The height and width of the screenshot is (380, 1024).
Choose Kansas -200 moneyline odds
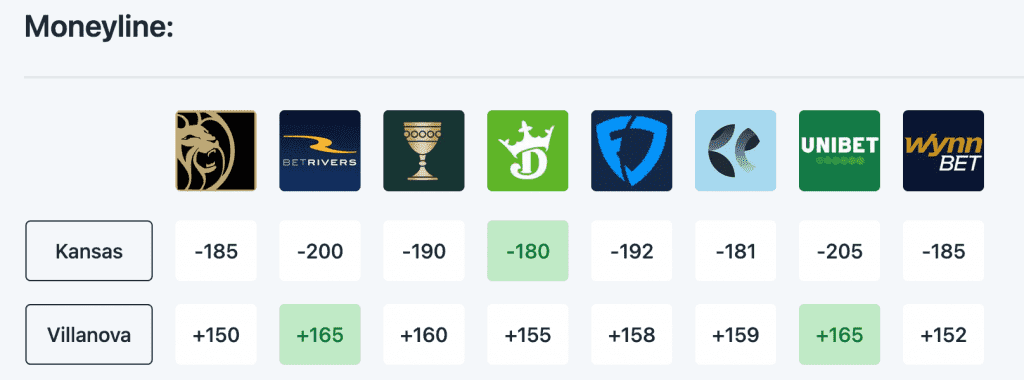(x=320, y=251)
